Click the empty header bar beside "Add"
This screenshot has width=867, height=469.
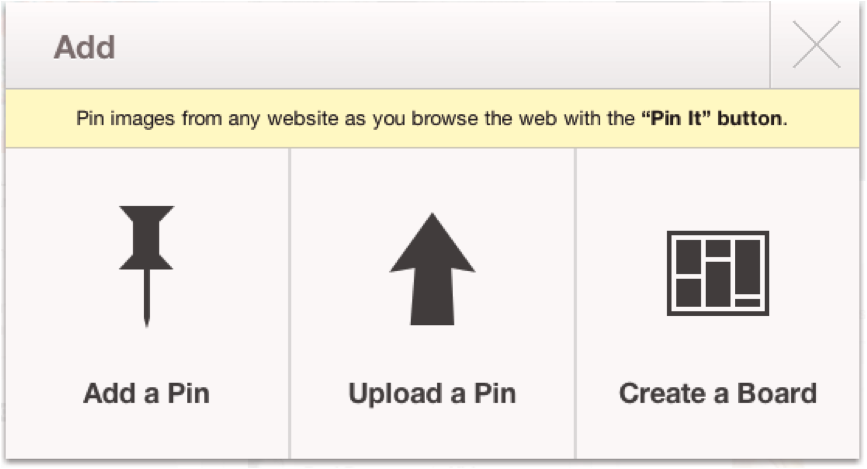click(442, 46)
